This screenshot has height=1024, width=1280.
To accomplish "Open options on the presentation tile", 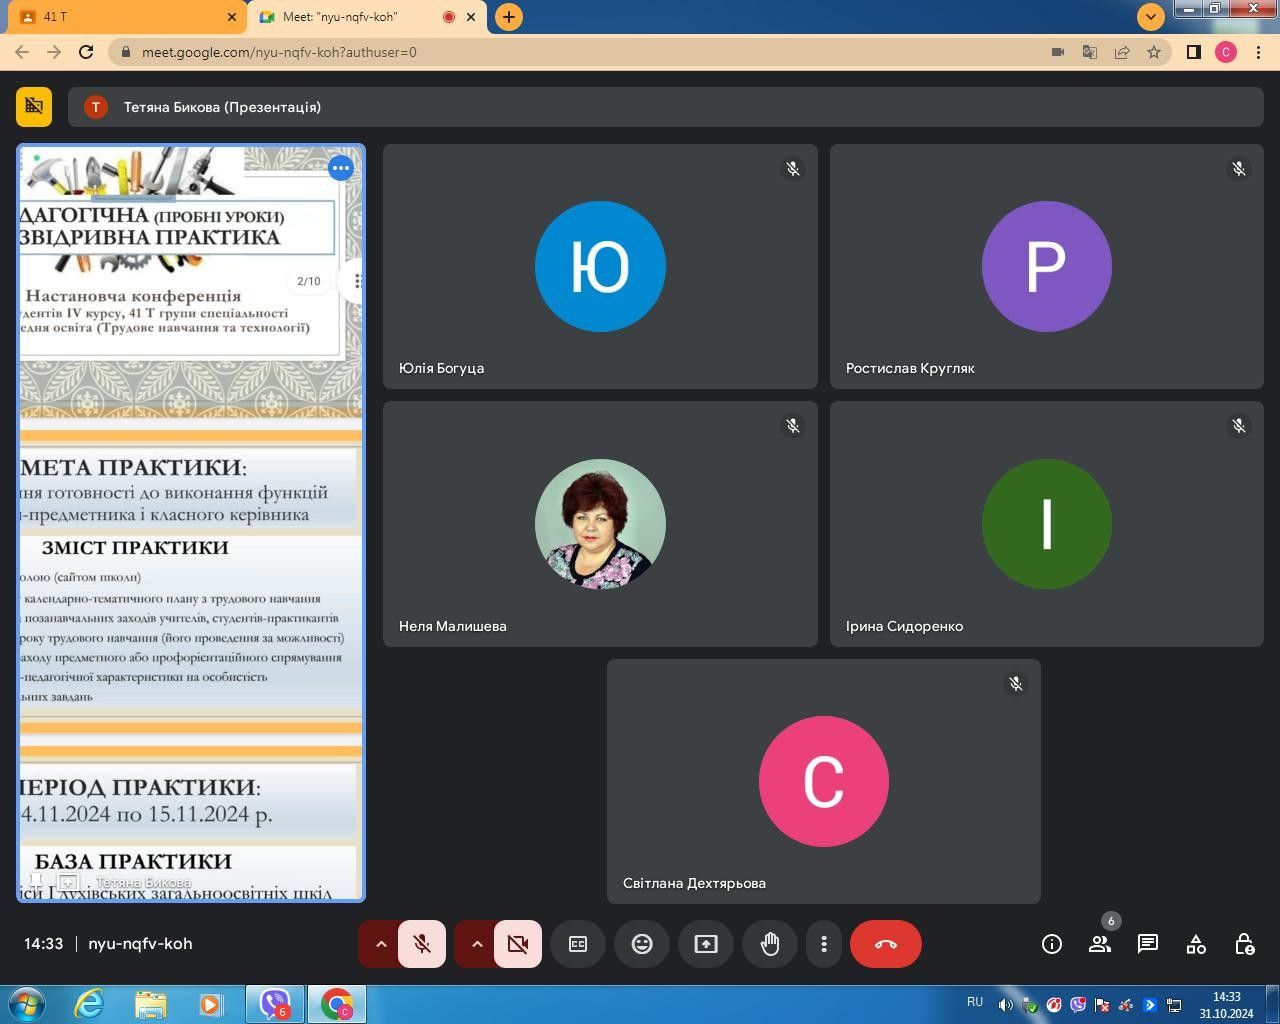I will tap(341, 168).
